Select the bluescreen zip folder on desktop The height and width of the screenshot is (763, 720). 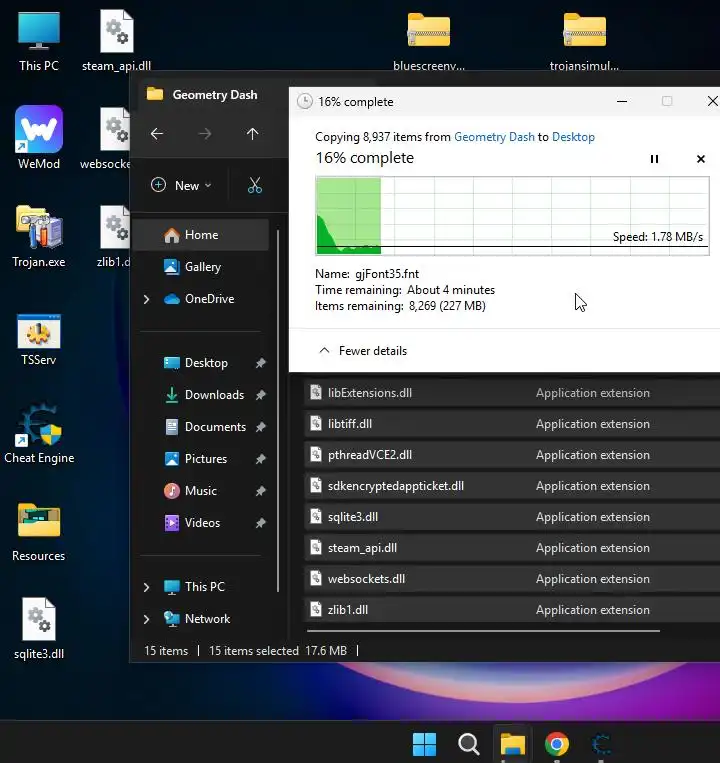tap(429, 41)
